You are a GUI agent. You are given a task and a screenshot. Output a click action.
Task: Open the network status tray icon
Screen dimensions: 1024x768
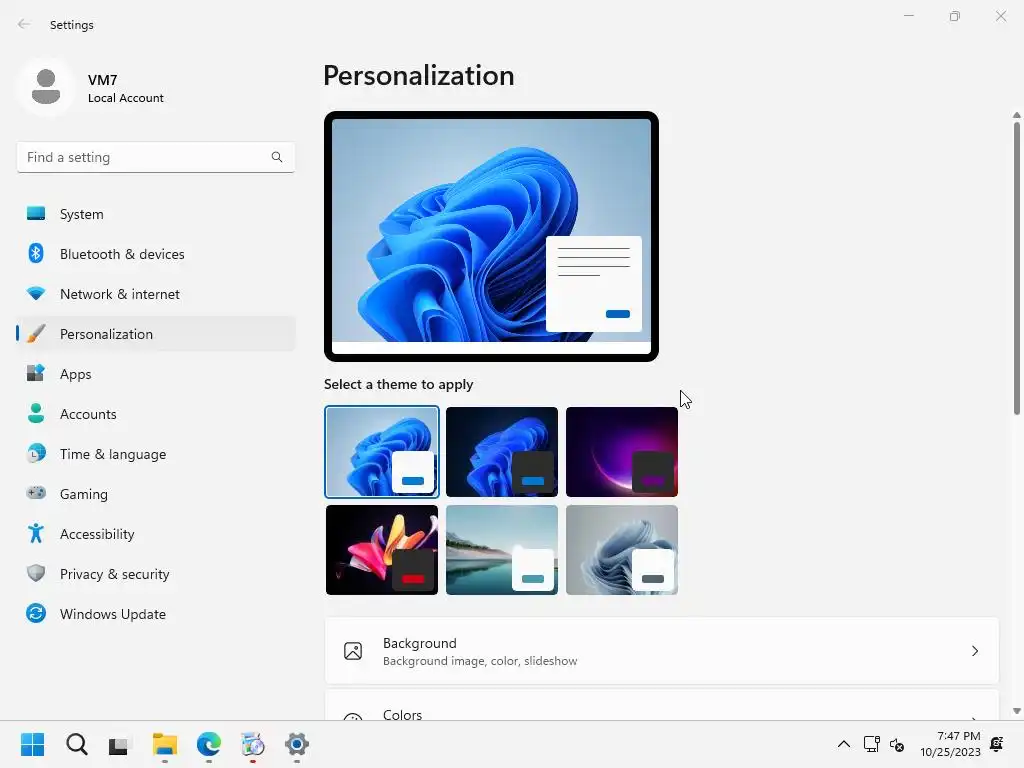click(872, 744)
